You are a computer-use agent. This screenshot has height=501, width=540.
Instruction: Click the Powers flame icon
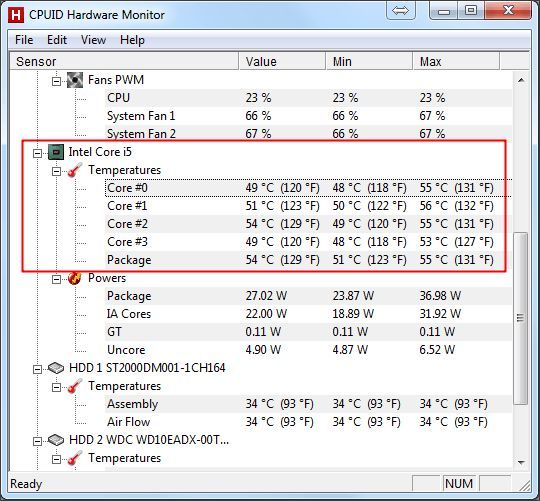click(x=75, y=278)
